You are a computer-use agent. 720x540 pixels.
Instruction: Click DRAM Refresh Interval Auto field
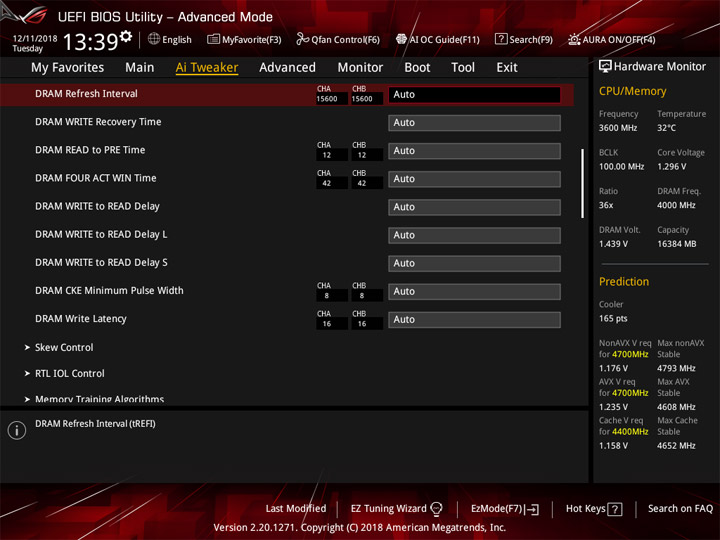[x=474, y=95]
